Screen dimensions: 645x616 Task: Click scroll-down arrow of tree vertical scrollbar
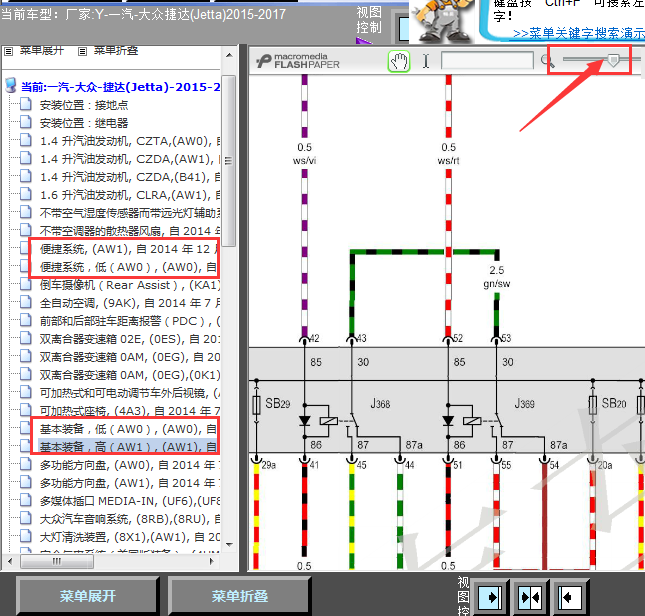tap(229, 544)
